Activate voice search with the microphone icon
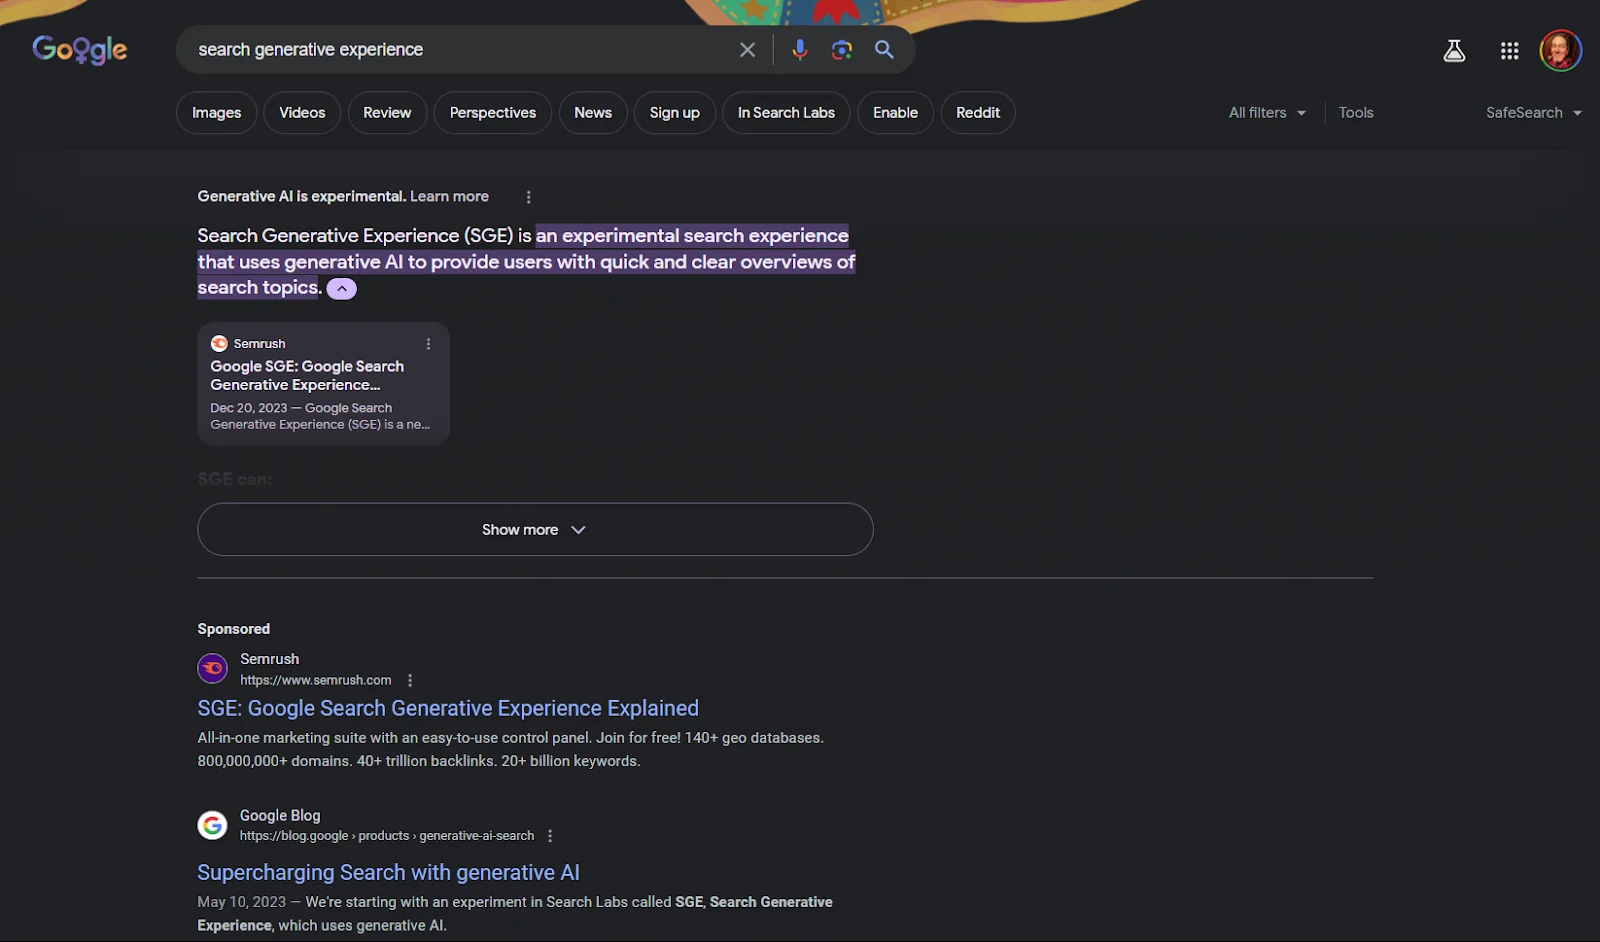Image resolution: width=1600 pixels, height=942 pixels. (799, 49)
